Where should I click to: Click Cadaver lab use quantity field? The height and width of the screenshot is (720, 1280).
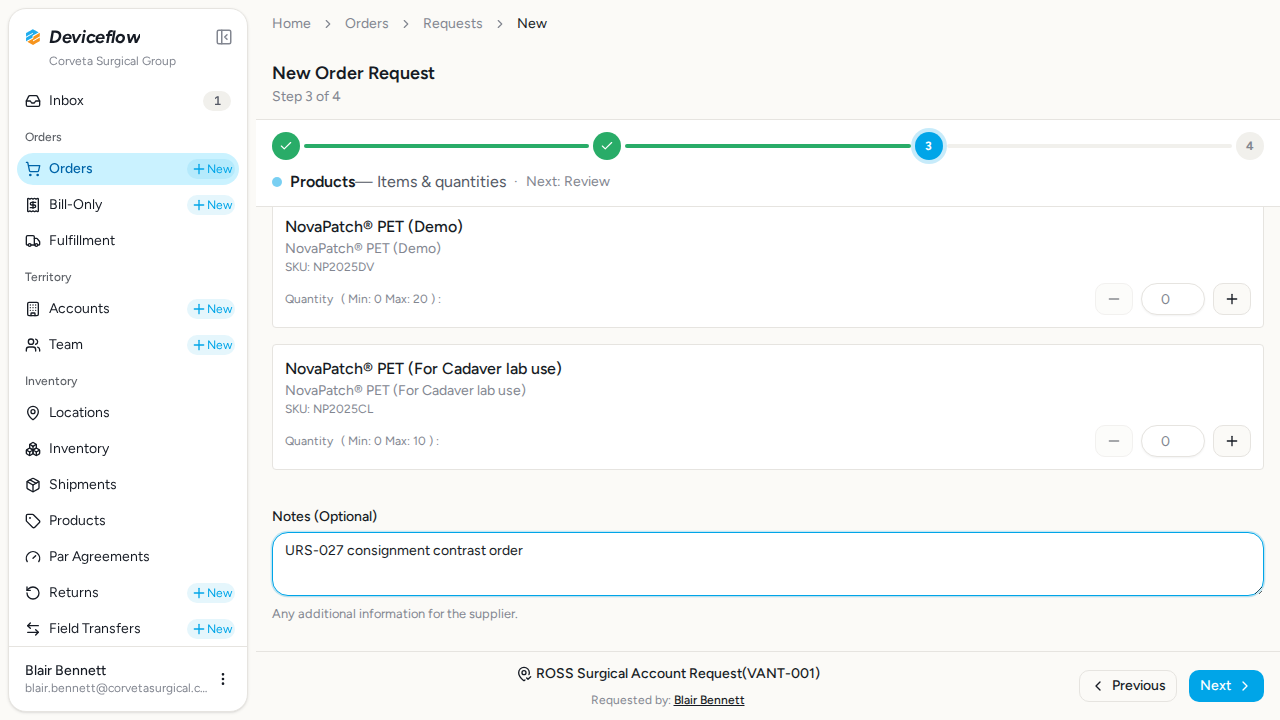[1173, 441]
